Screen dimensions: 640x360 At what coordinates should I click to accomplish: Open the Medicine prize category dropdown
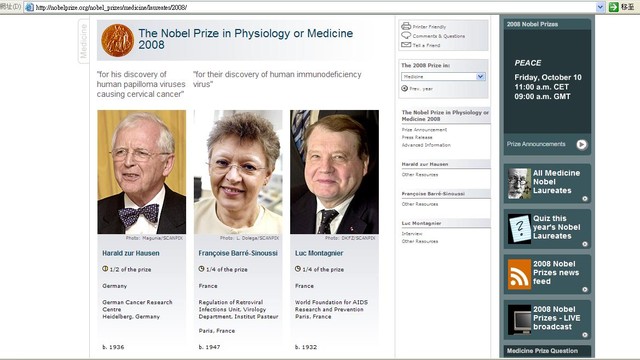(x=443, y=76)
